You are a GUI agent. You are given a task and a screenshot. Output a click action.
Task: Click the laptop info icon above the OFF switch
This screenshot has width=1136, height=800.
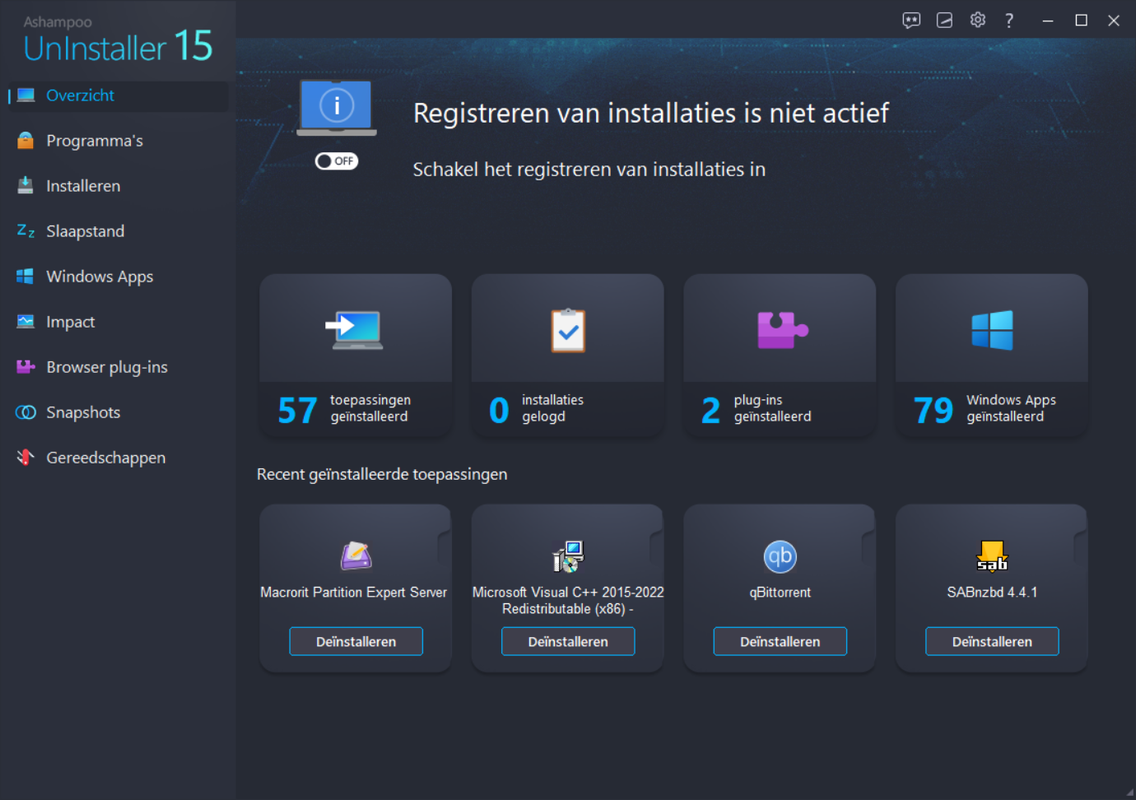click(336, 108)
